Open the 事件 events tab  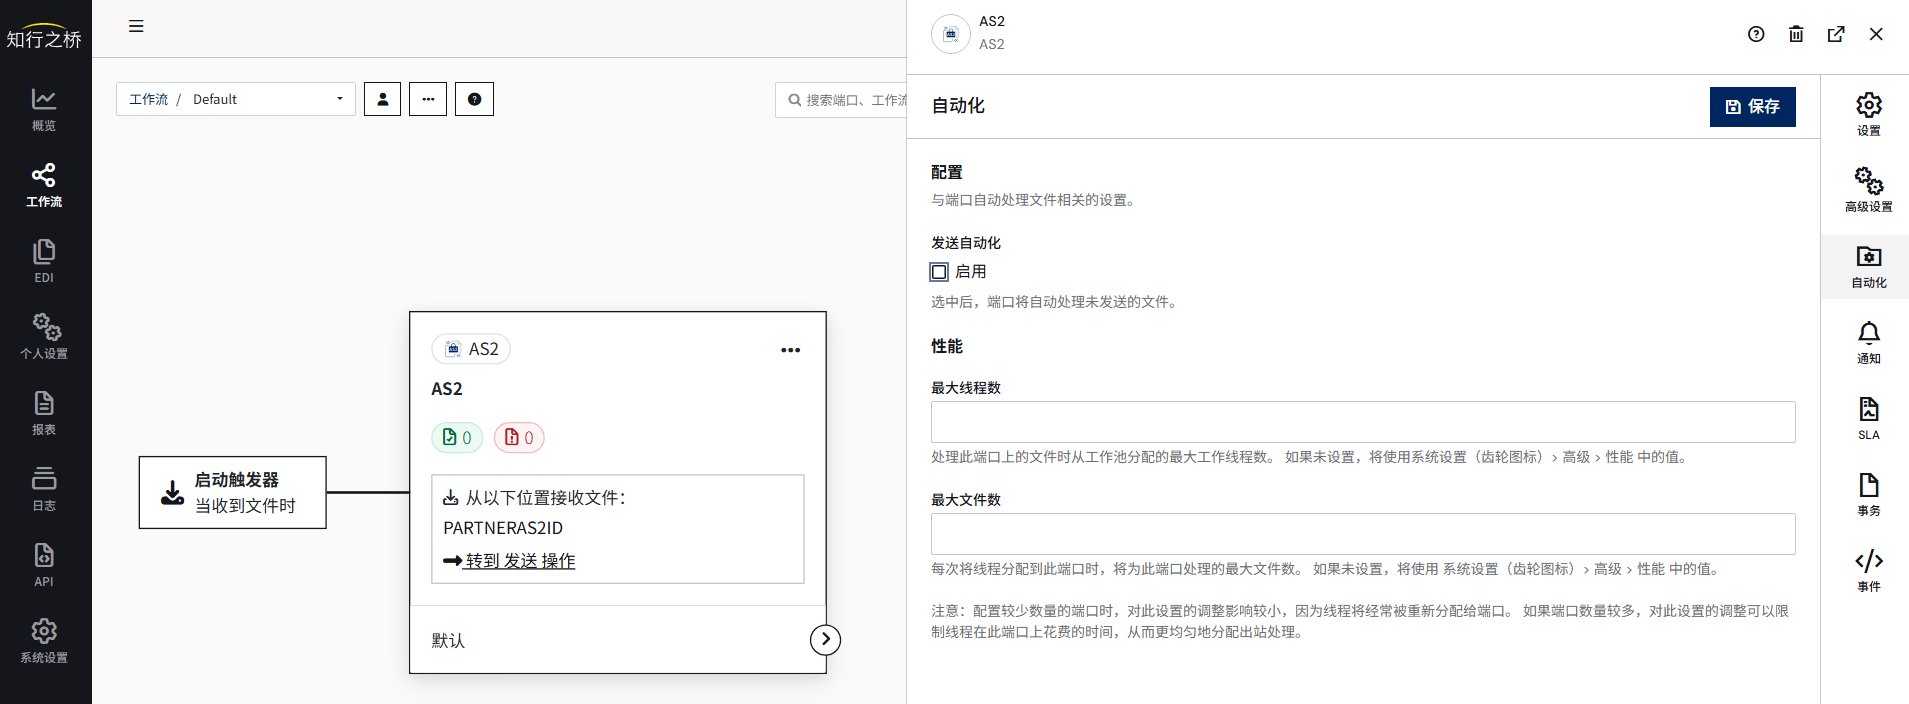coord(1869,570)
